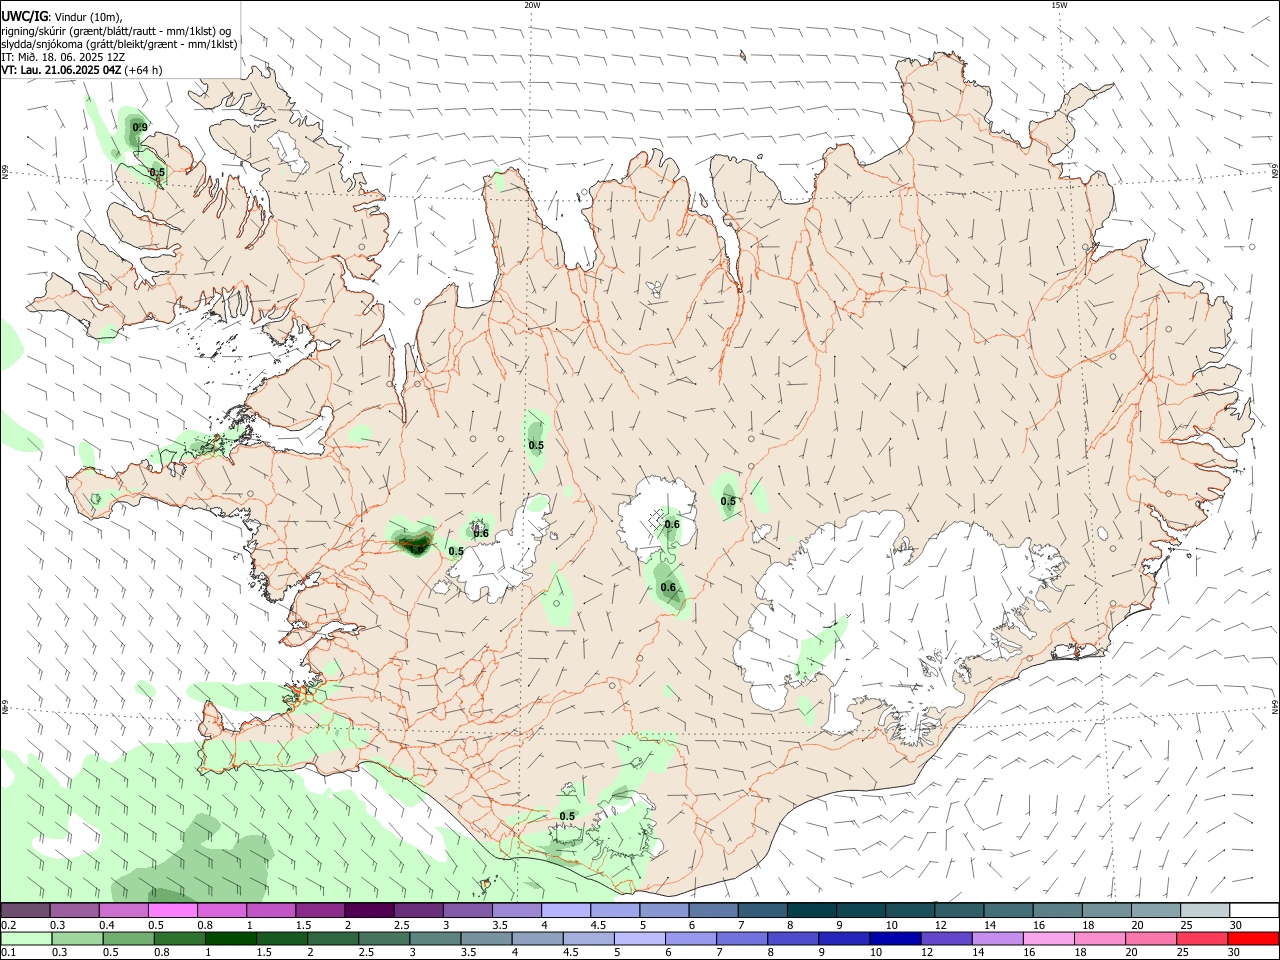Click the '0.1' label under the bottom legend row
This screenshot has width=1280, height=960.
(9, 953)
